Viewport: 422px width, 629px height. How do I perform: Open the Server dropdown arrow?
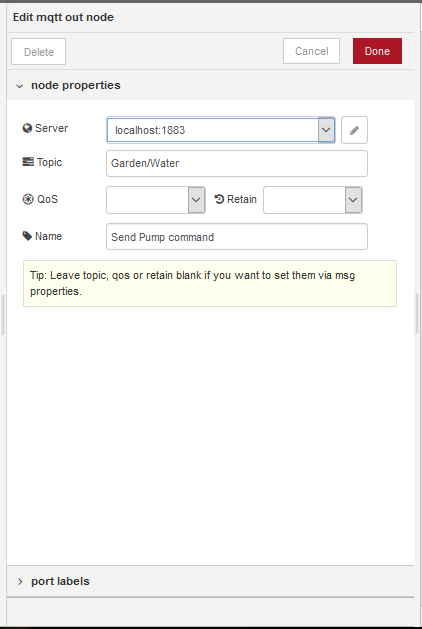[x=326, y=130]
